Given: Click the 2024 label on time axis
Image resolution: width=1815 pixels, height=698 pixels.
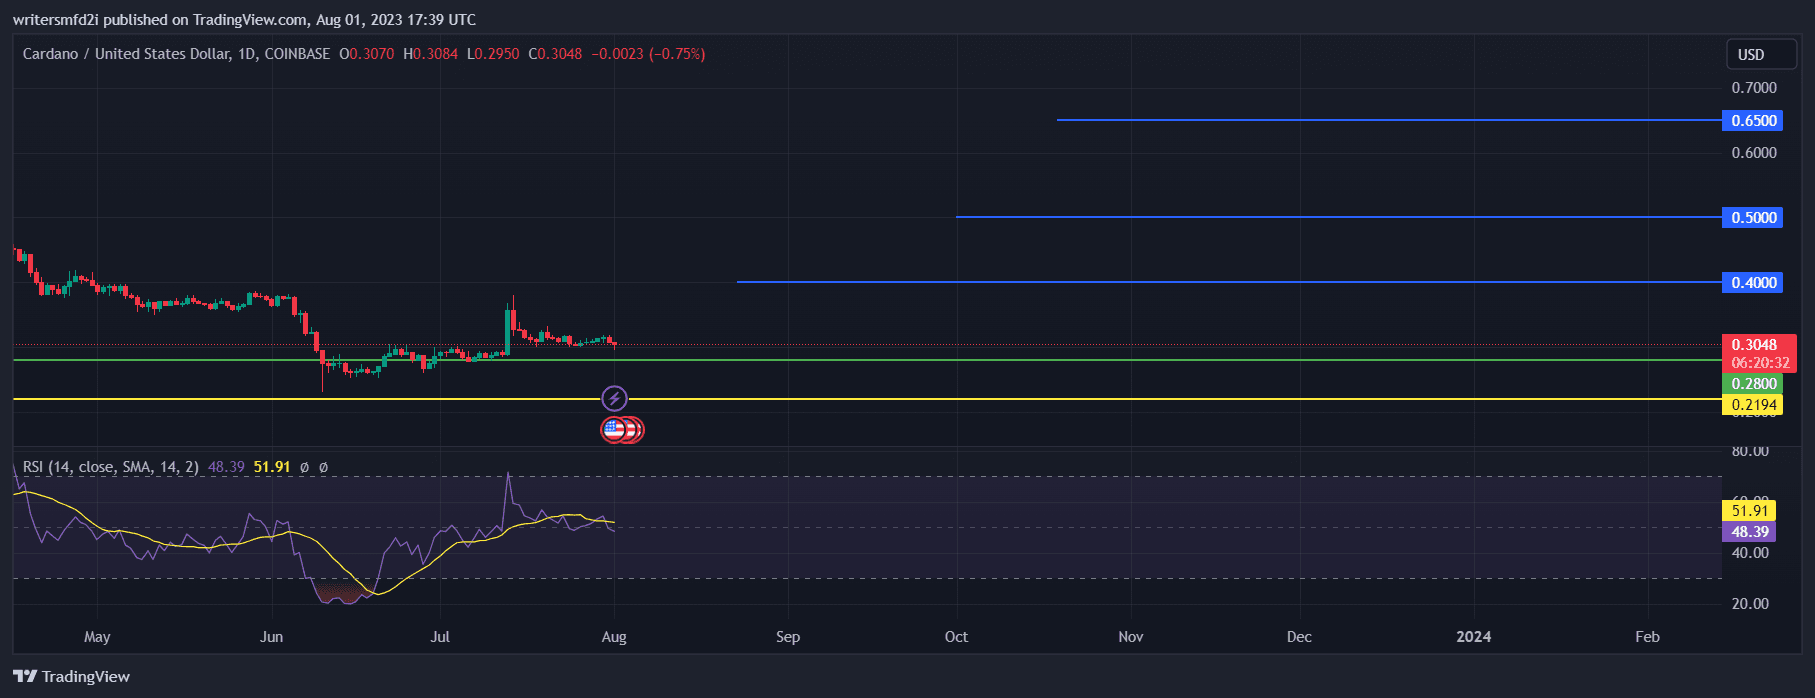Looking at the screenshot, I should click(x=1473, y=637).
